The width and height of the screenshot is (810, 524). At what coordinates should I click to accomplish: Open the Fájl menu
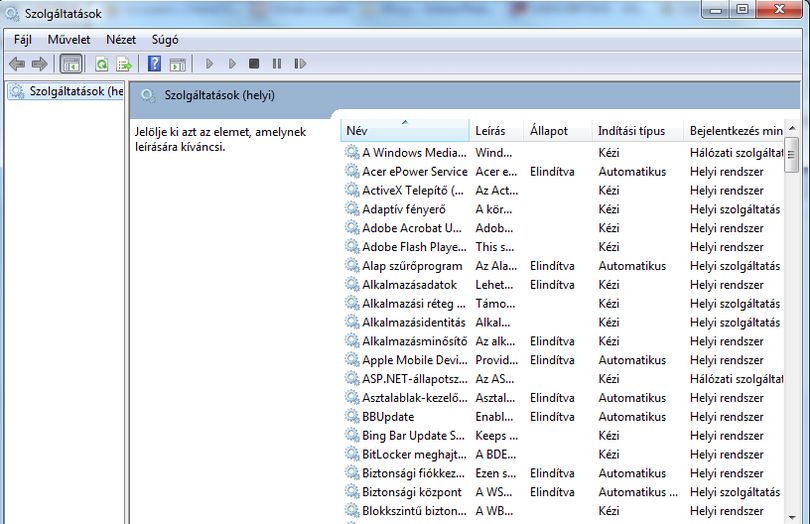point(23,40)
